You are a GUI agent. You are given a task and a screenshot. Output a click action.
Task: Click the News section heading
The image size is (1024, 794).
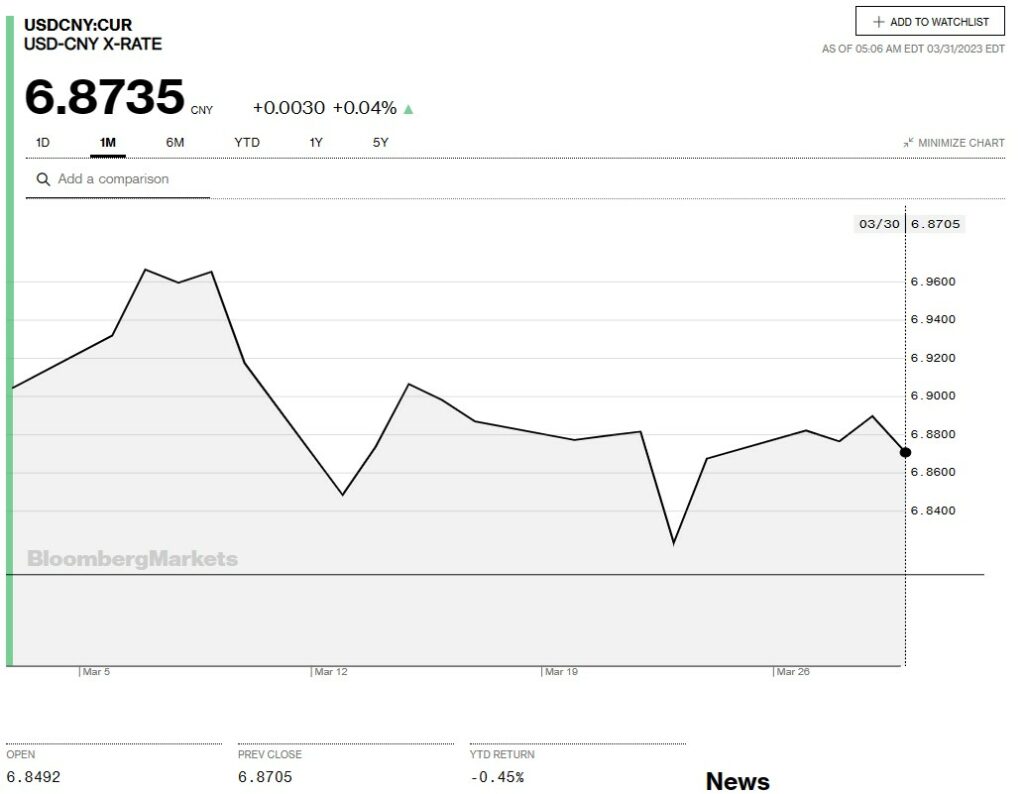(x=737, y=781)
